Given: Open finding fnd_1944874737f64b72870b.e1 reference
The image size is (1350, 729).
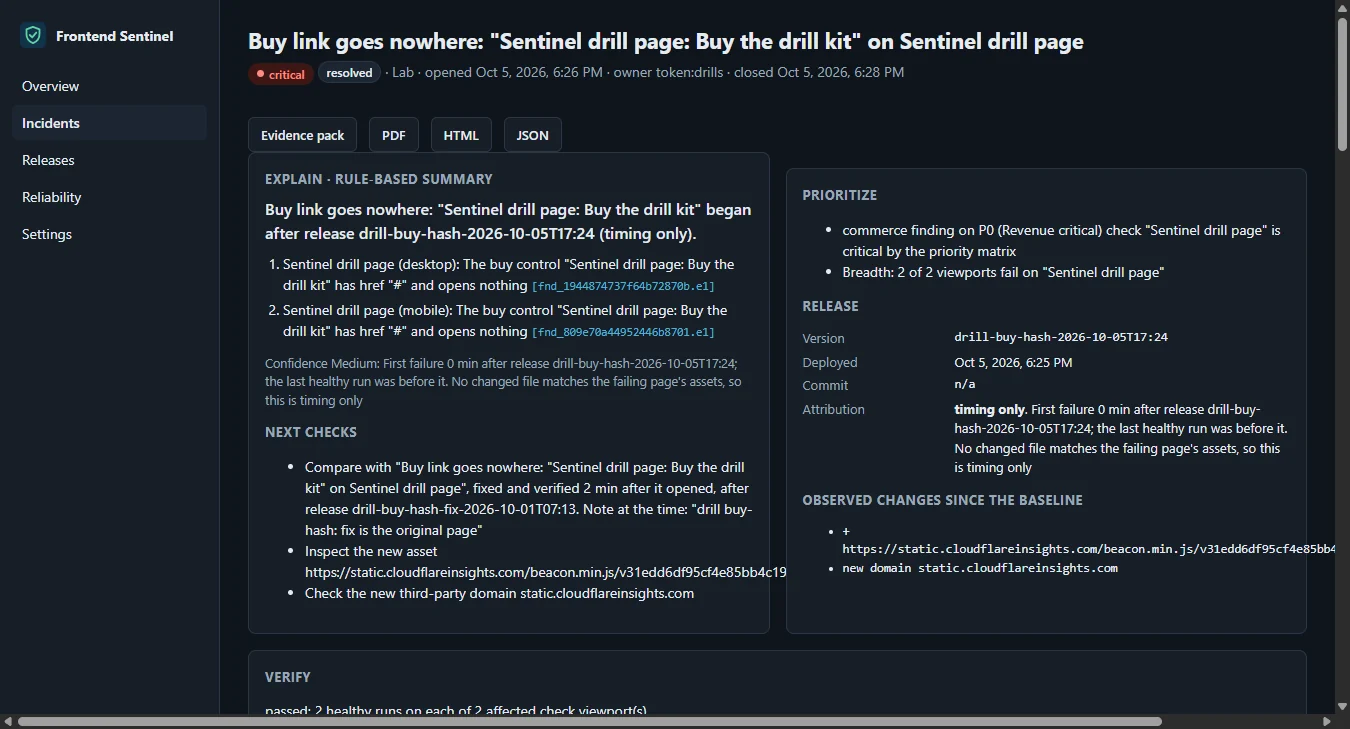Looking at the screenshot, I should coord(623,286).
